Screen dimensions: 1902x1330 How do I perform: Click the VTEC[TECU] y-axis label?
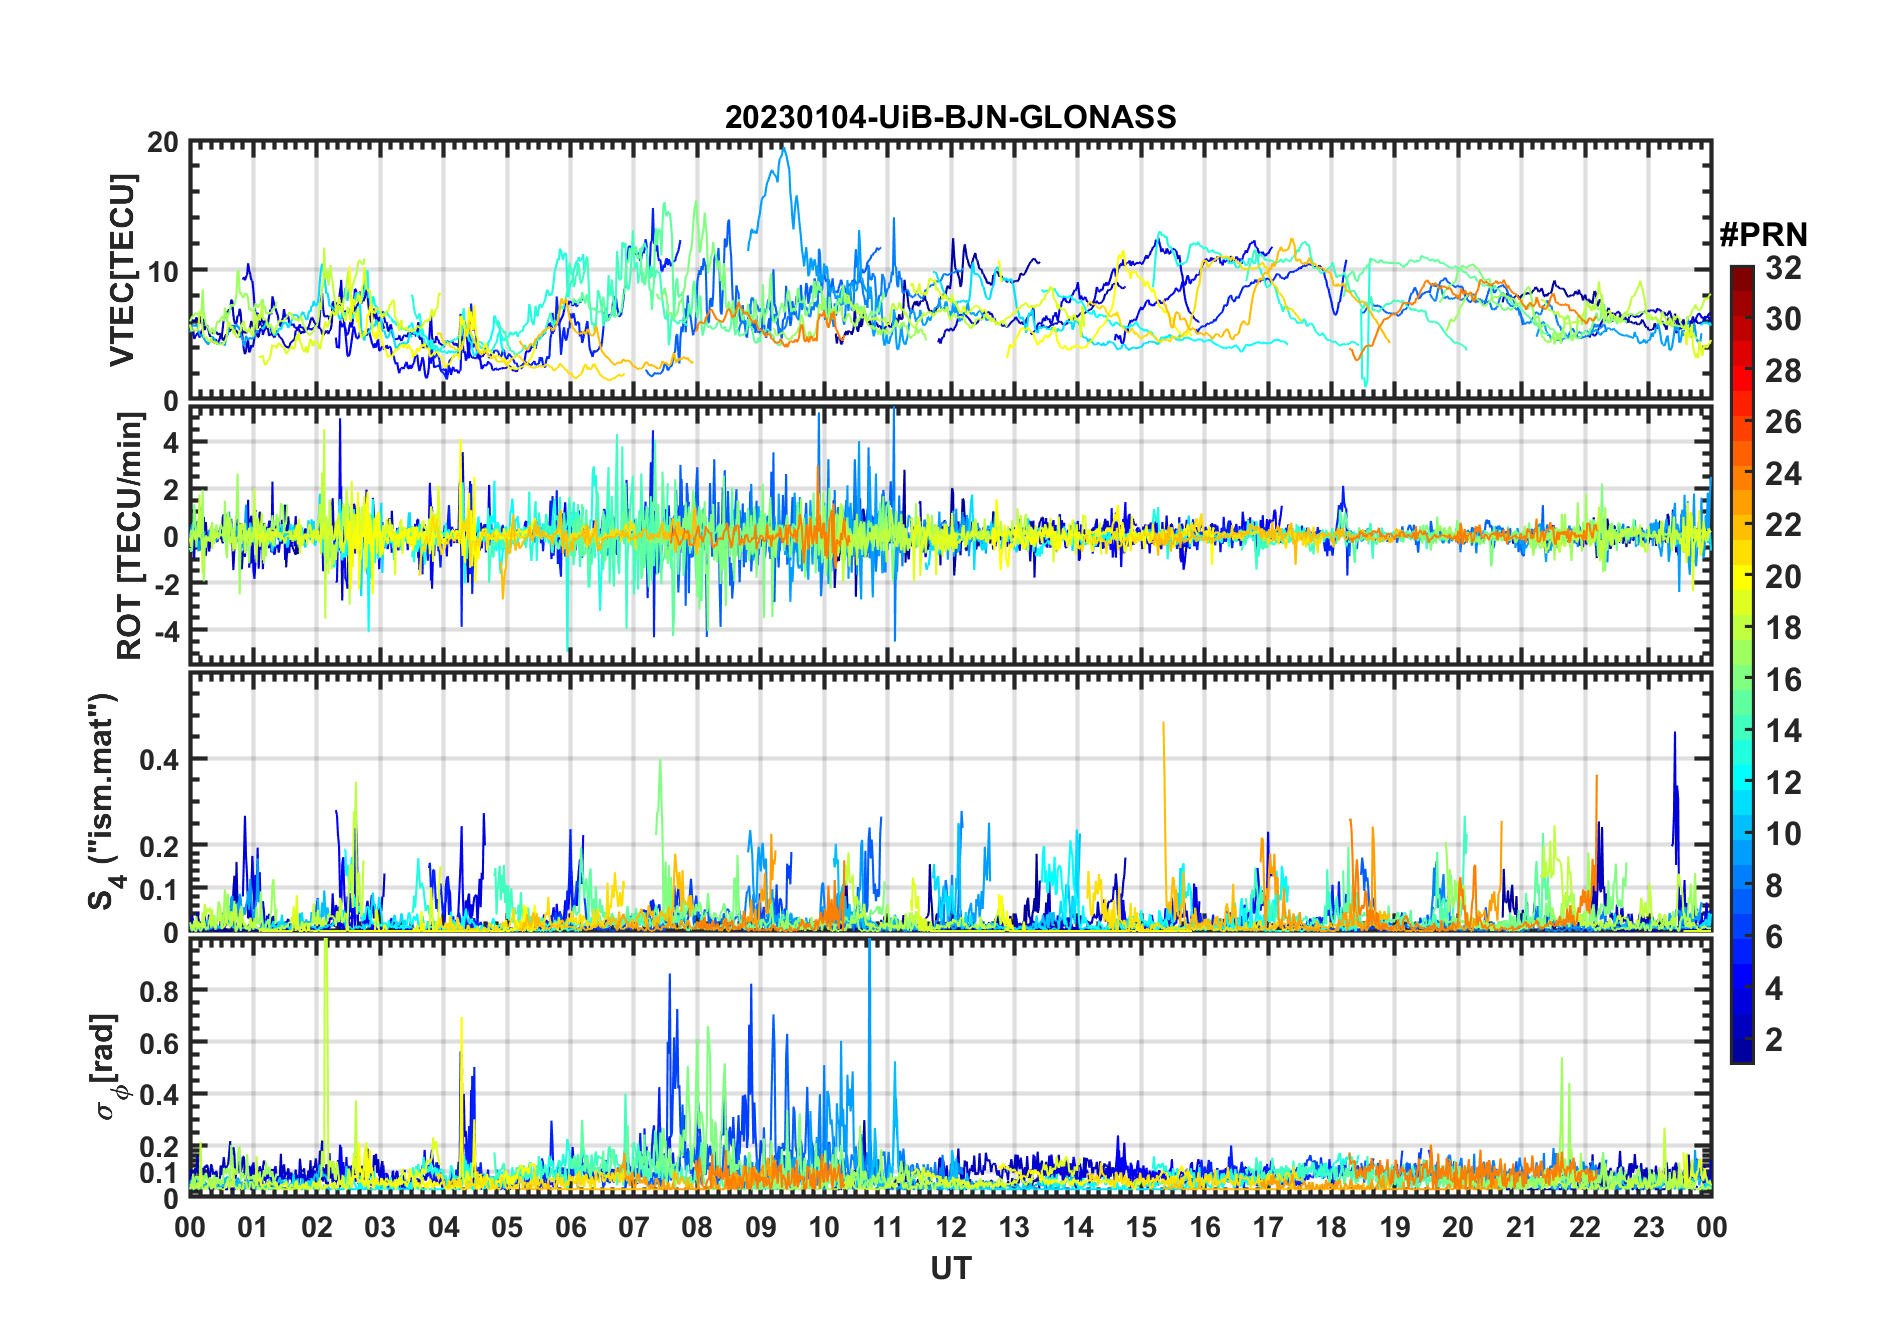coord(122,270)
